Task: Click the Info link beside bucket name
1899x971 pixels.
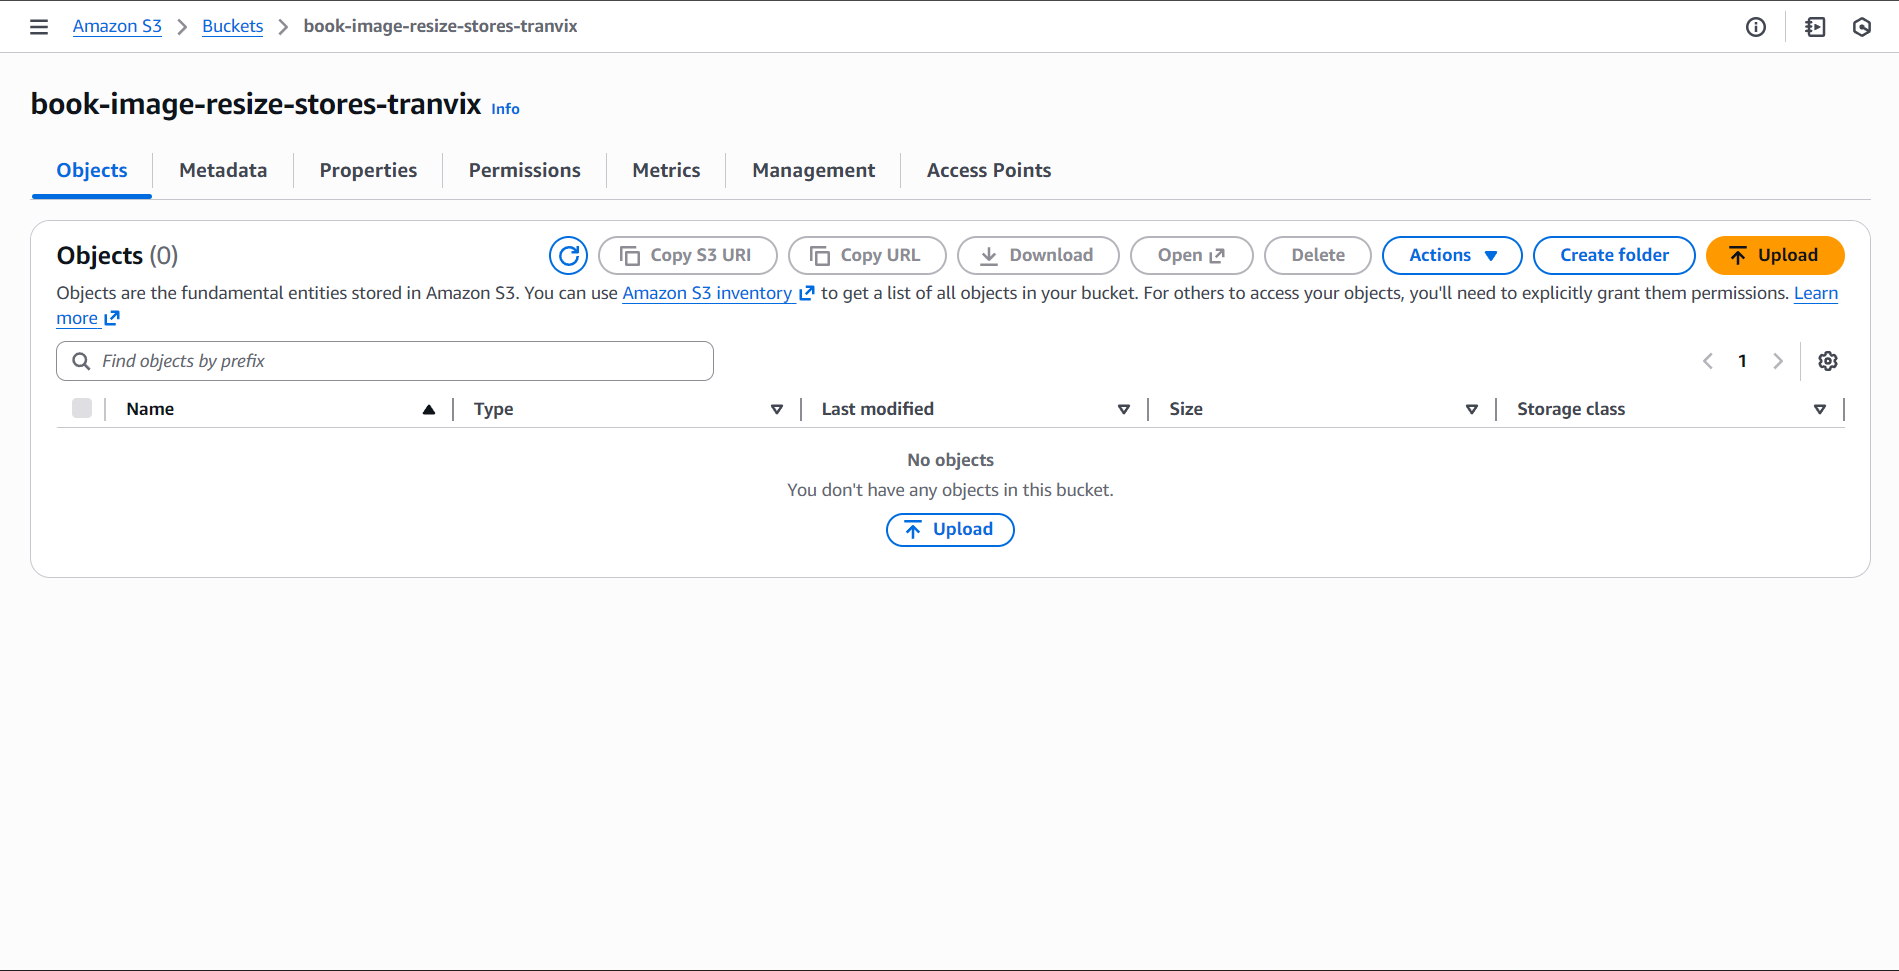Action: [x=505, y=109]
